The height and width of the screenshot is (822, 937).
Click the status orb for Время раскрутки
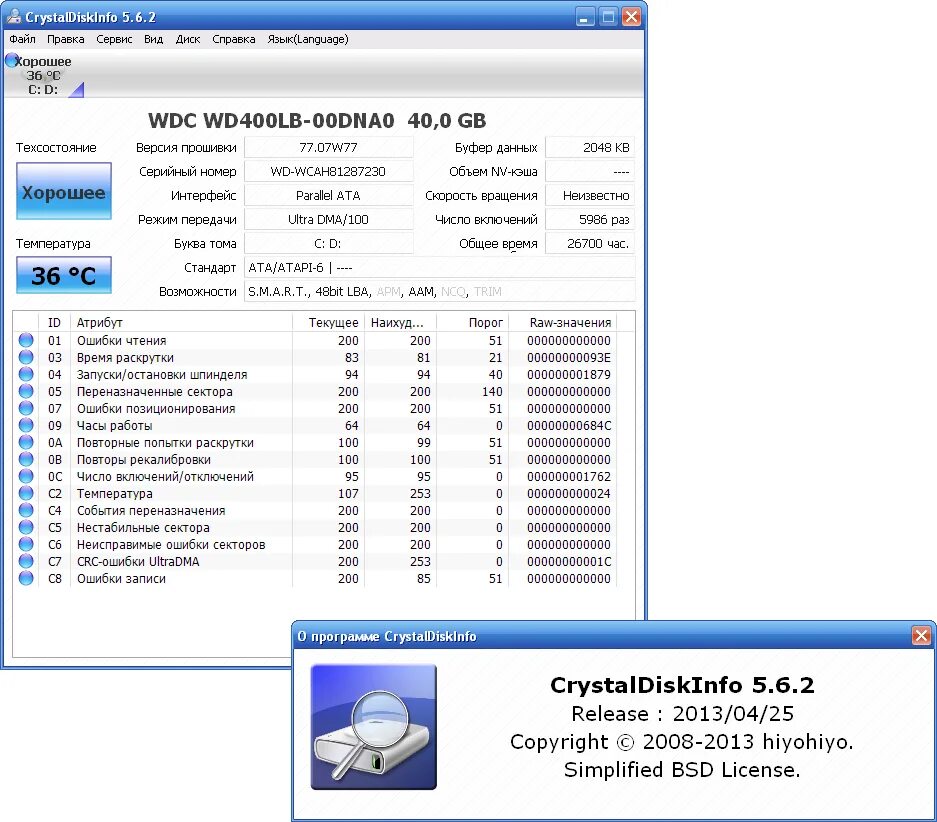pos(26,357)
